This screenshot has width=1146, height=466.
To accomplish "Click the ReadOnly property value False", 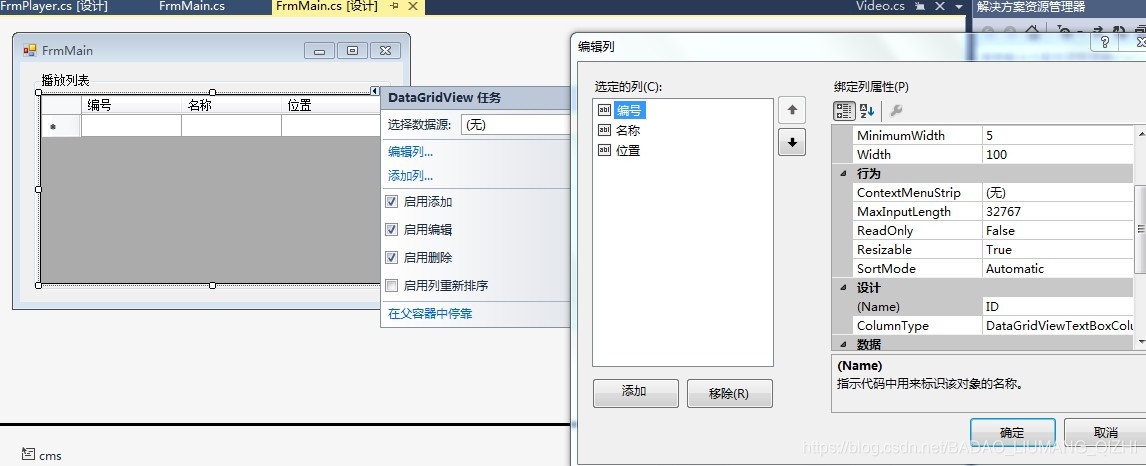I will (1058, 231).
